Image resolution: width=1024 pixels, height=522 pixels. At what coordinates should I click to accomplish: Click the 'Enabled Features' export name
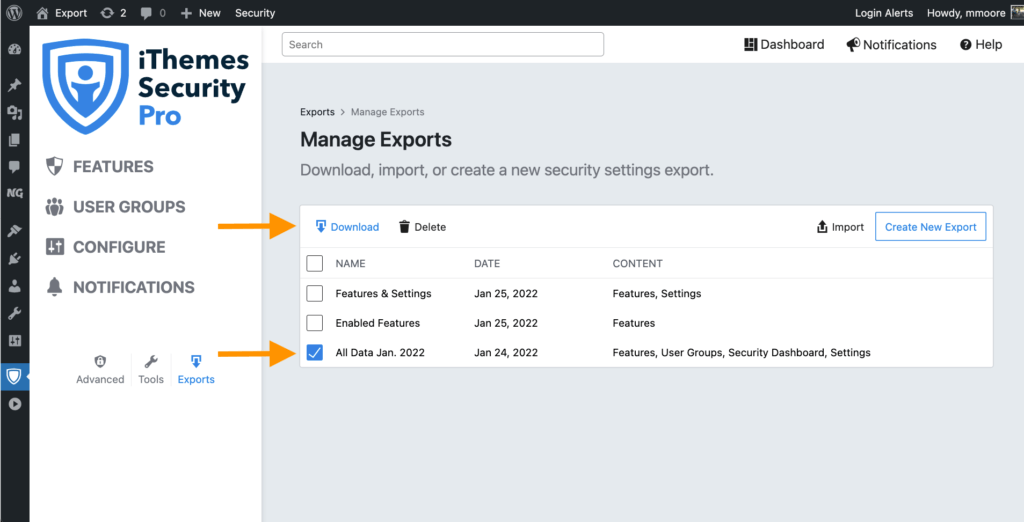click(x=377, y=323)
